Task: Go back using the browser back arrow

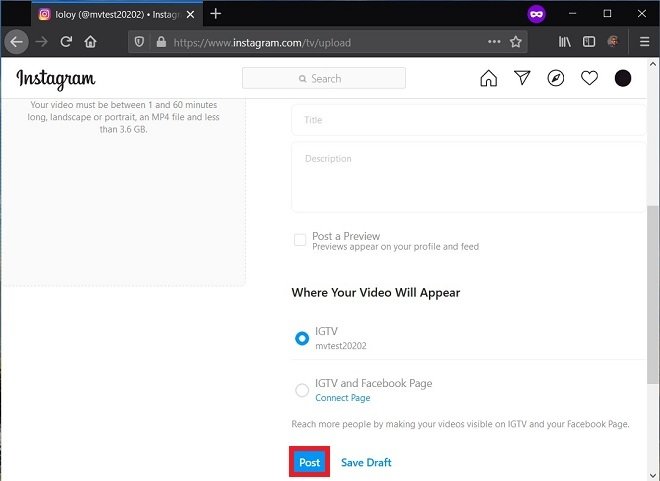Action: [x=16, y=42]
